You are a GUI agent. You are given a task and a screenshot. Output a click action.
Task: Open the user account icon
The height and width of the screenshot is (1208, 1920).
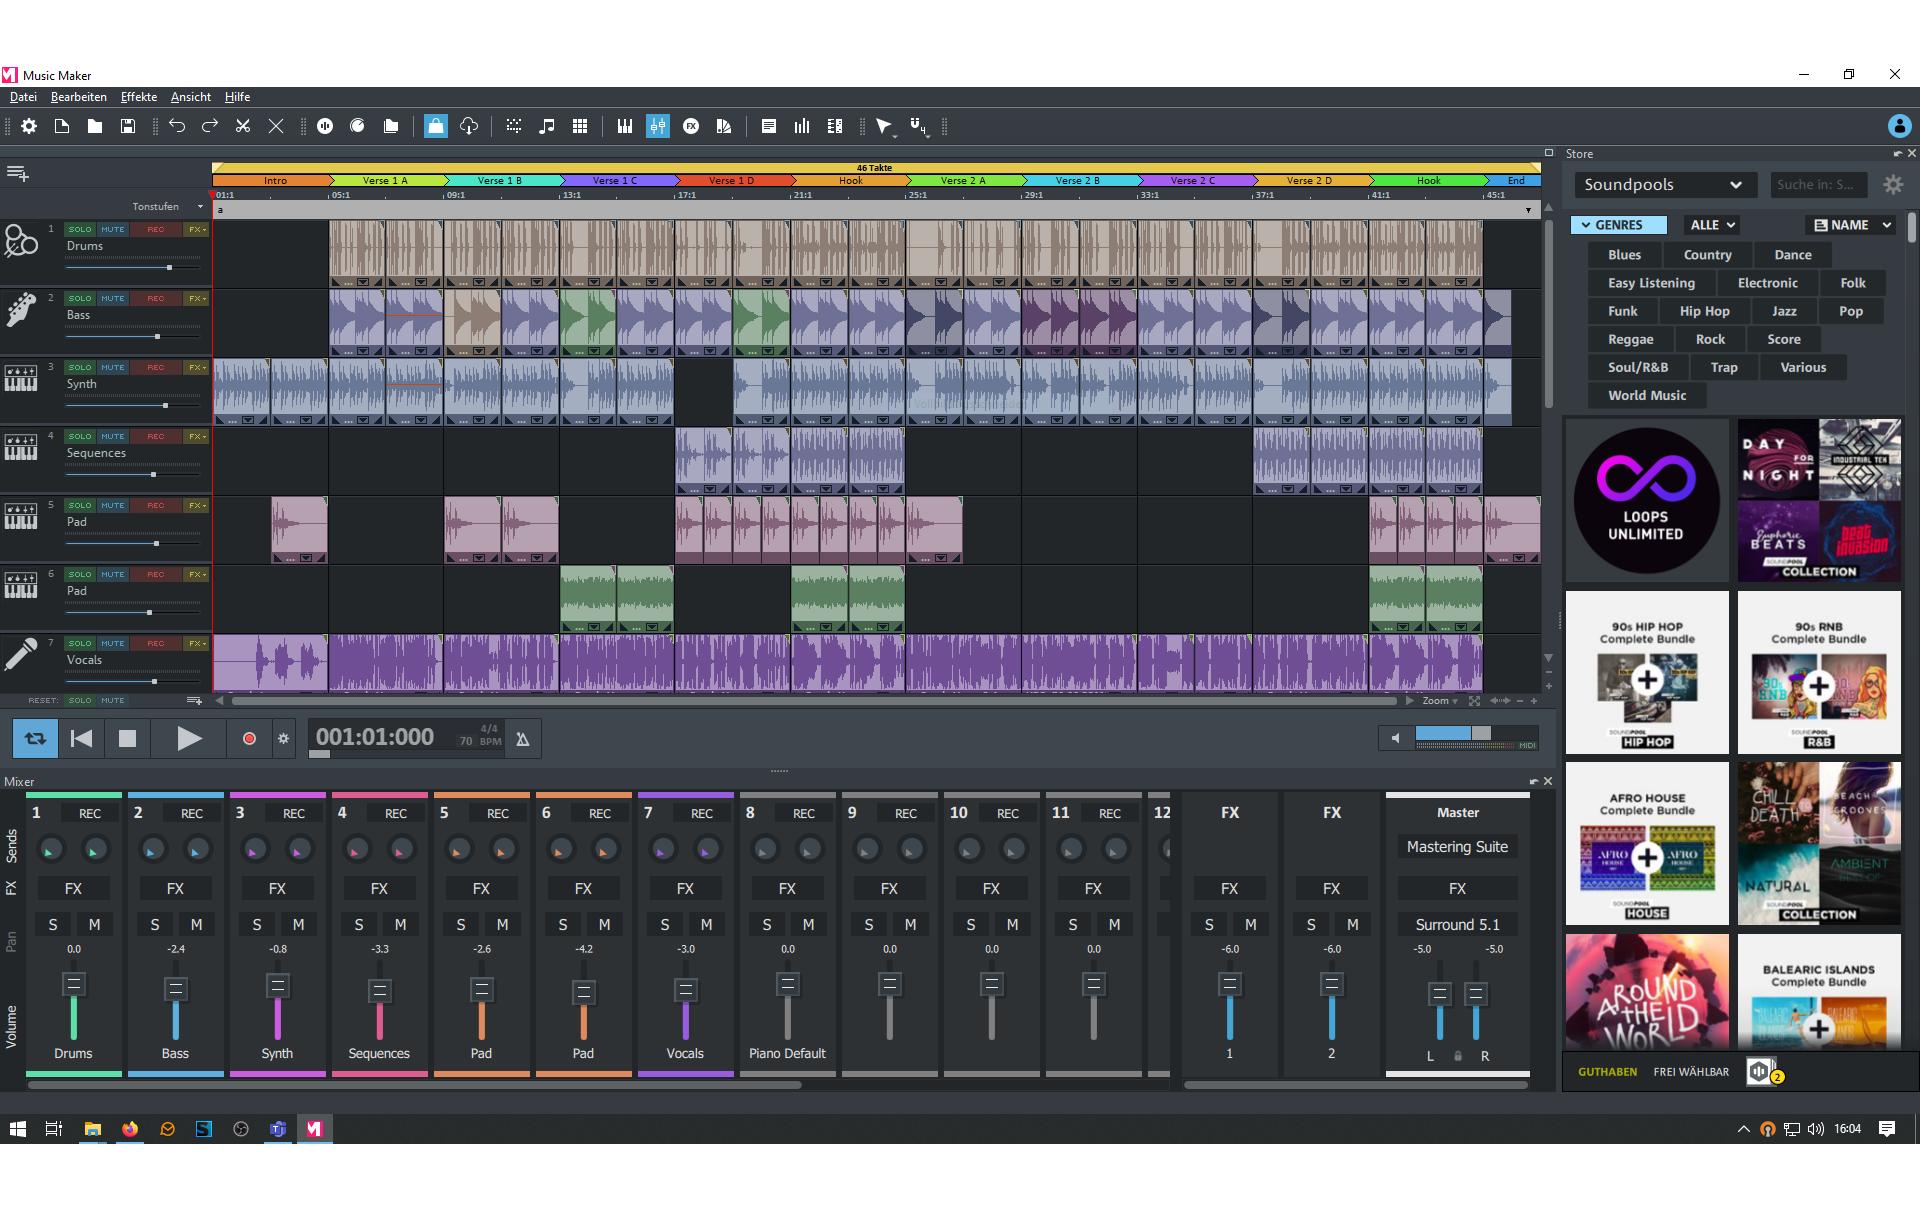[1899, 126]
